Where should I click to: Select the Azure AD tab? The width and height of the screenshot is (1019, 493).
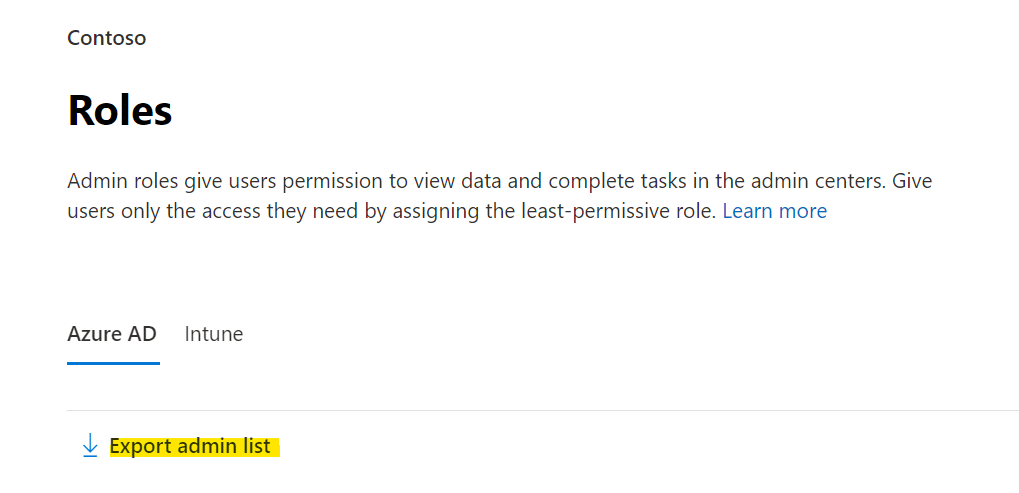coord(112,334)
